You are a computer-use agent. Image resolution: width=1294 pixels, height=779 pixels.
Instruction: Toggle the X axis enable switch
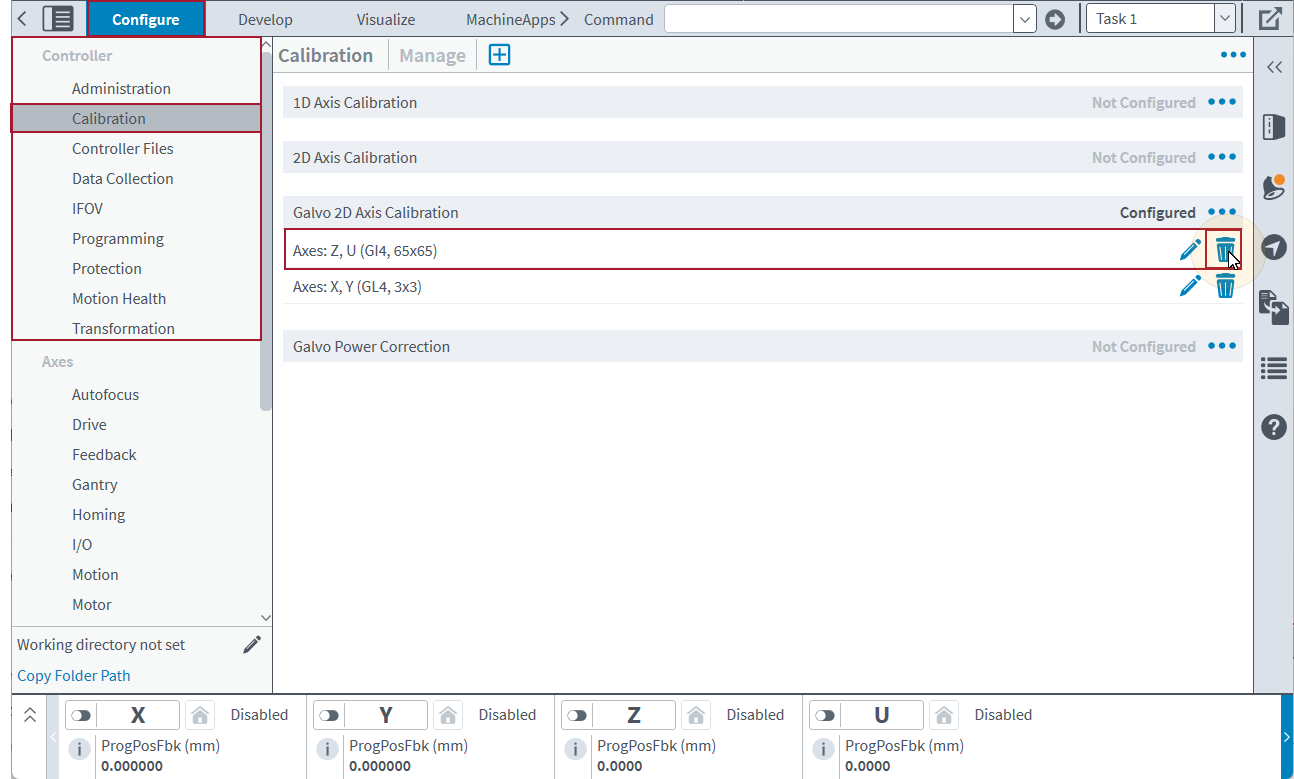pyautogui.click(x=81, y=715)
